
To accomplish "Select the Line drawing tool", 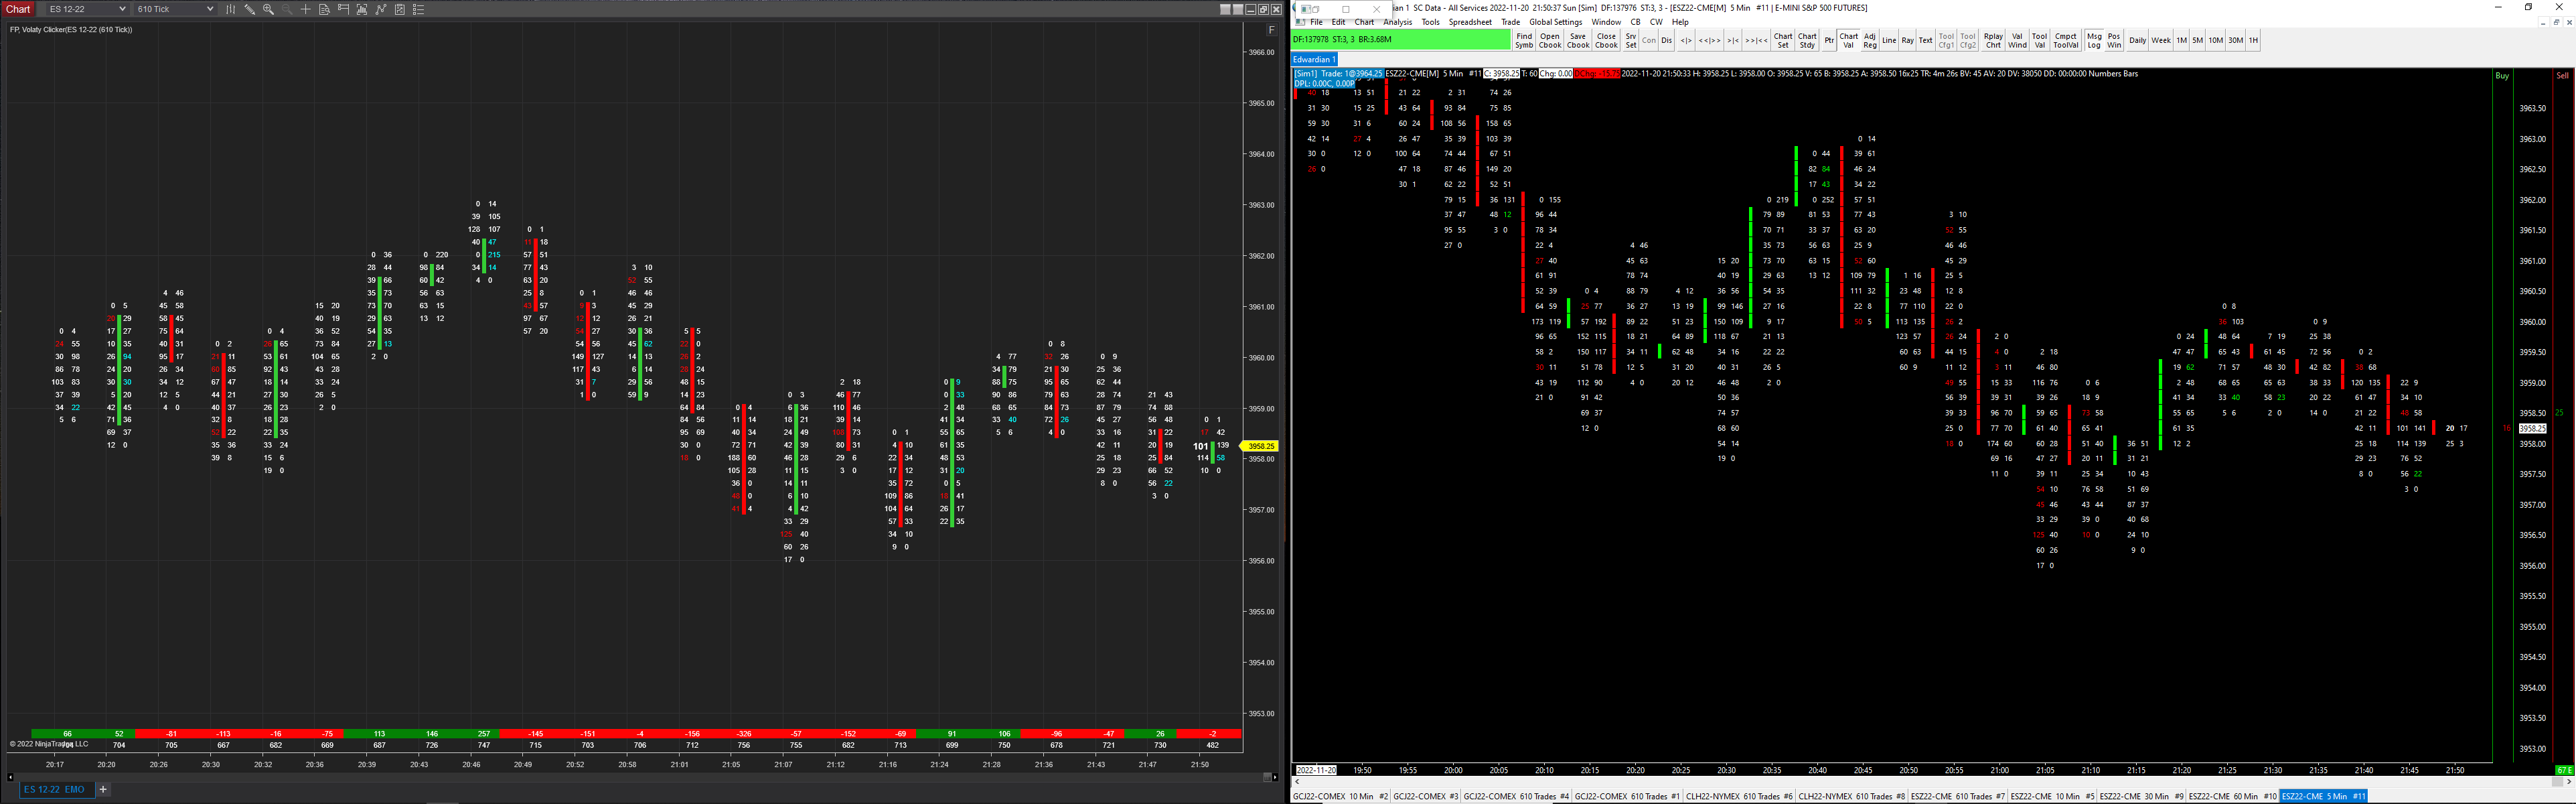I will point(1889,40).
